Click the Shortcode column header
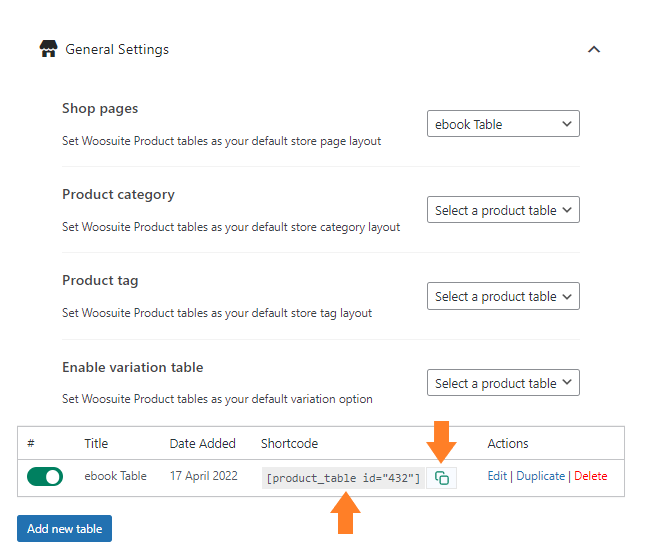The width and height of the screenshot is (645, 560). pyautogui.click(x=289, y=443)
